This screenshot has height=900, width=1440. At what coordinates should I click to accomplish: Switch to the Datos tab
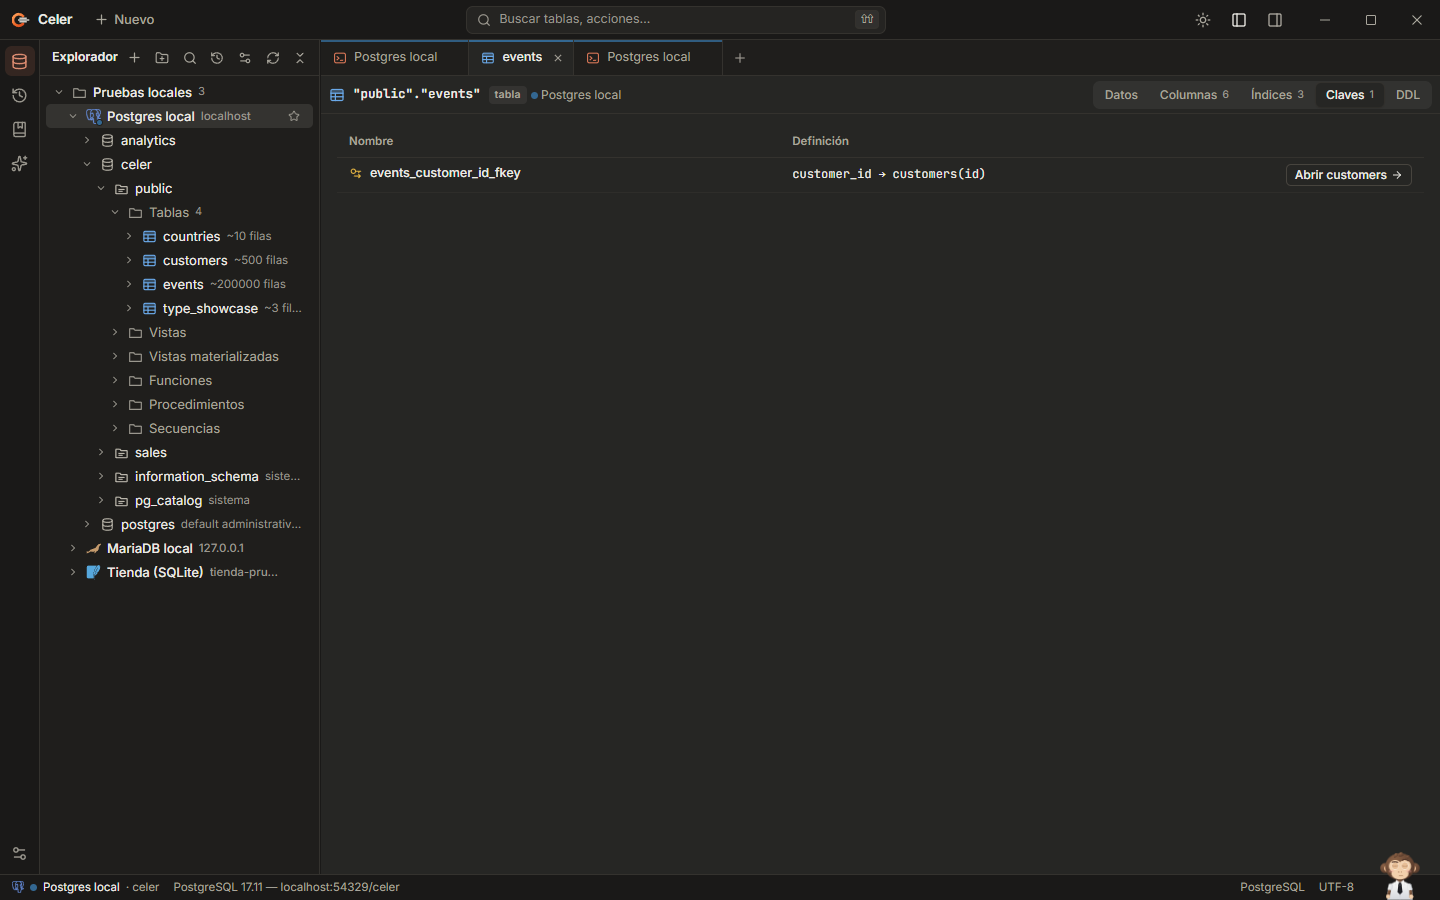[1121, 95]
